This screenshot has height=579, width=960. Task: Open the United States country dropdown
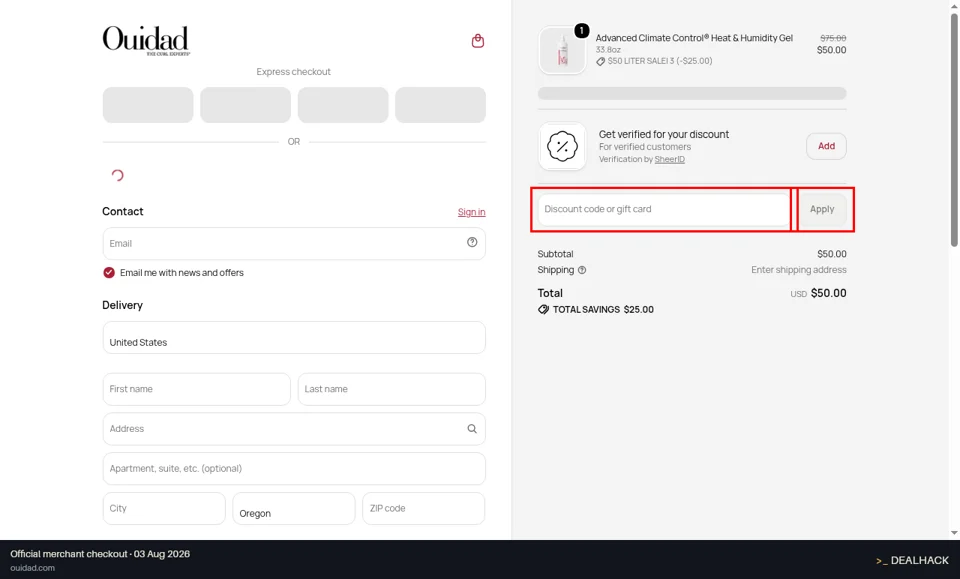click(294, 338)
